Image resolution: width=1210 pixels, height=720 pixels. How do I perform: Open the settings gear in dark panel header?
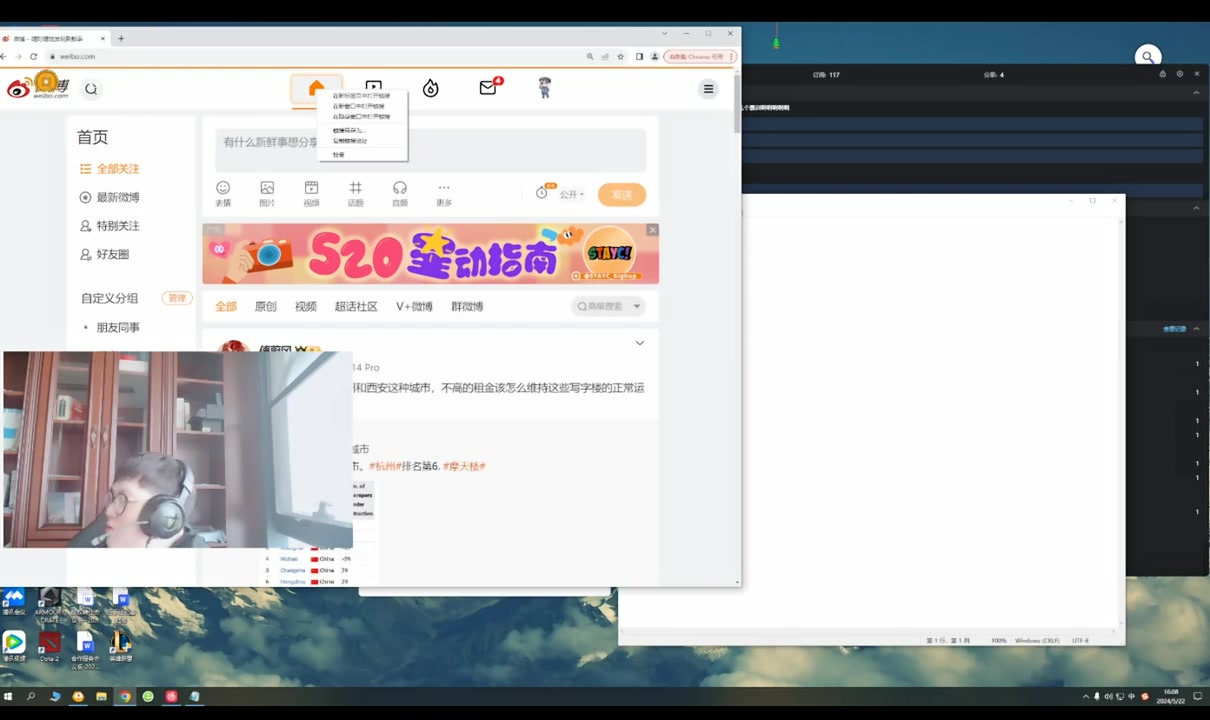[x=1179, y=74]
